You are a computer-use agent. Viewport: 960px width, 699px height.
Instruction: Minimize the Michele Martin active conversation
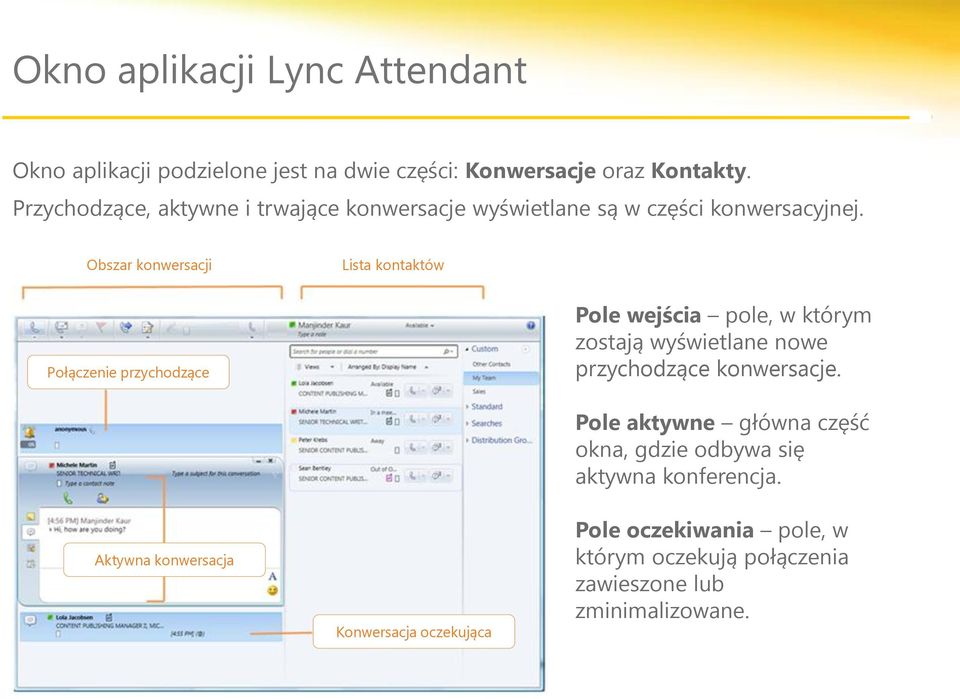pyautogui.click(x=259, y=460)
